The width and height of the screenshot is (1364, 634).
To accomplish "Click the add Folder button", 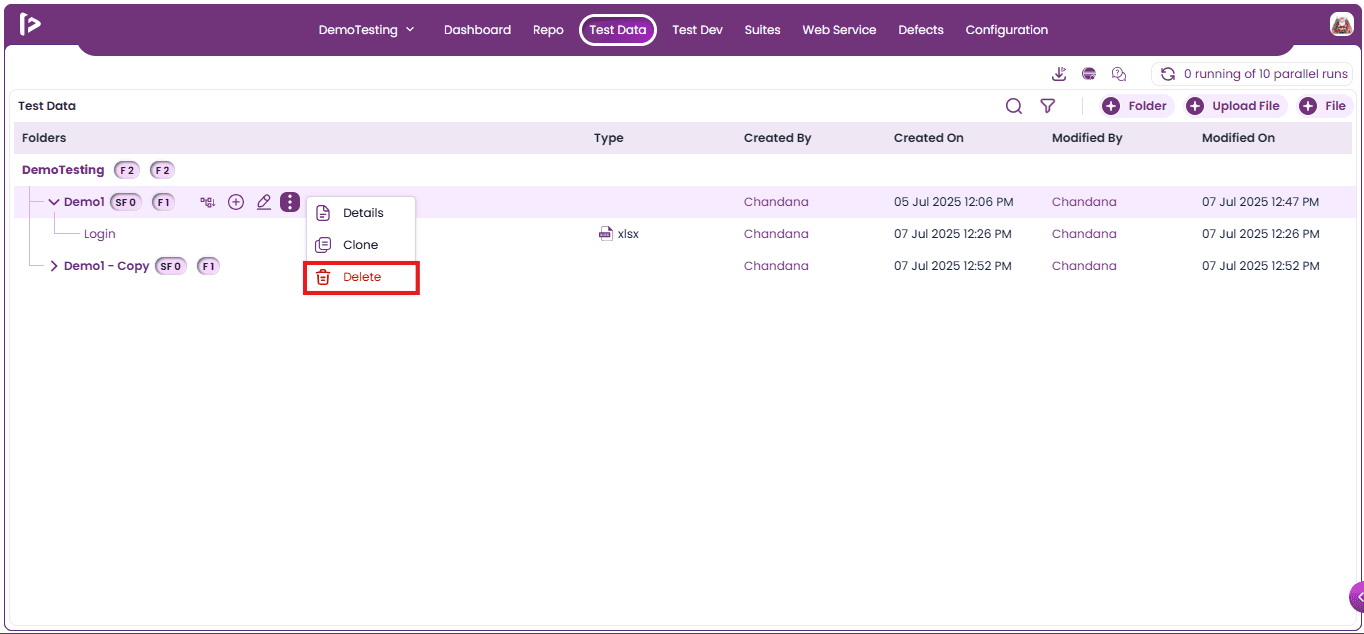I will click(1135, 106).
